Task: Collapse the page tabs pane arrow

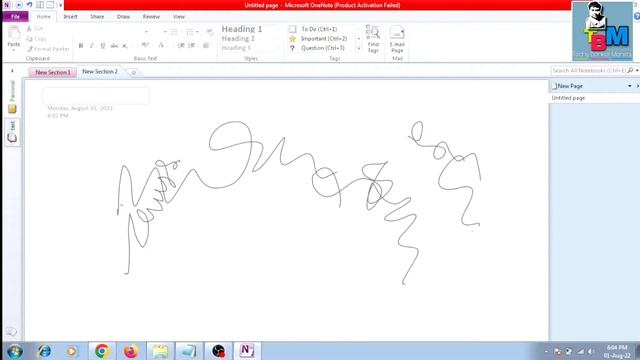Action: pyautogui.click(x=637, y=86)
